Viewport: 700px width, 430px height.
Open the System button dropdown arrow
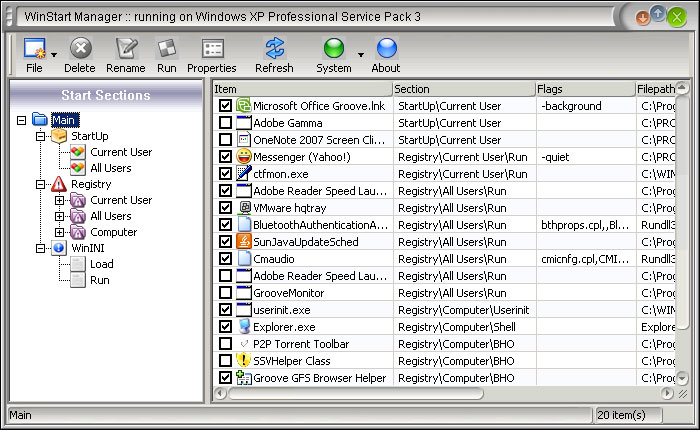[361, 54]
